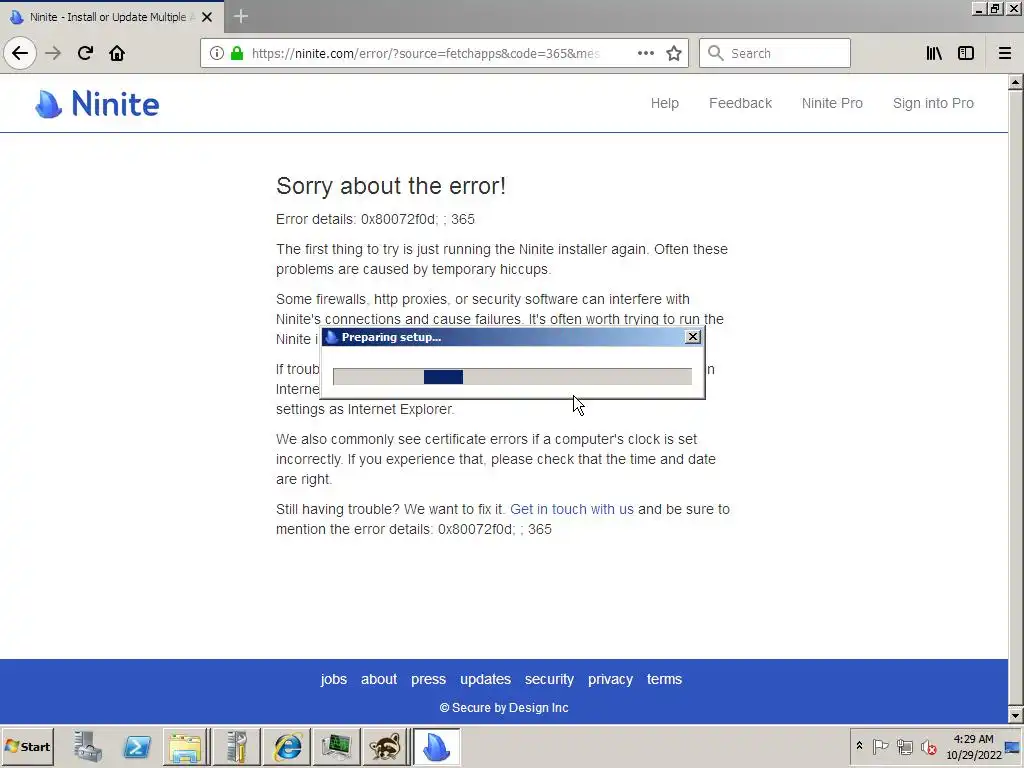Open the raccoon icon app in taskbar

tap(386, 746)
